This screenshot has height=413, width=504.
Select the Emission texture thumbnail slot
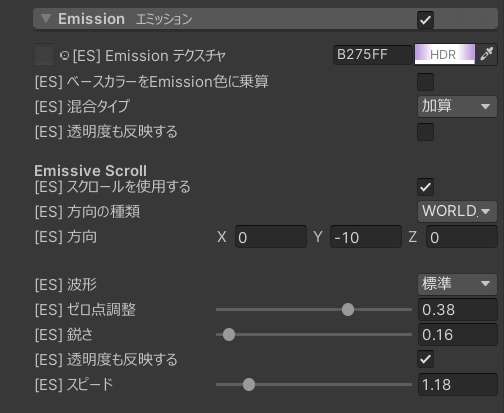44,54
